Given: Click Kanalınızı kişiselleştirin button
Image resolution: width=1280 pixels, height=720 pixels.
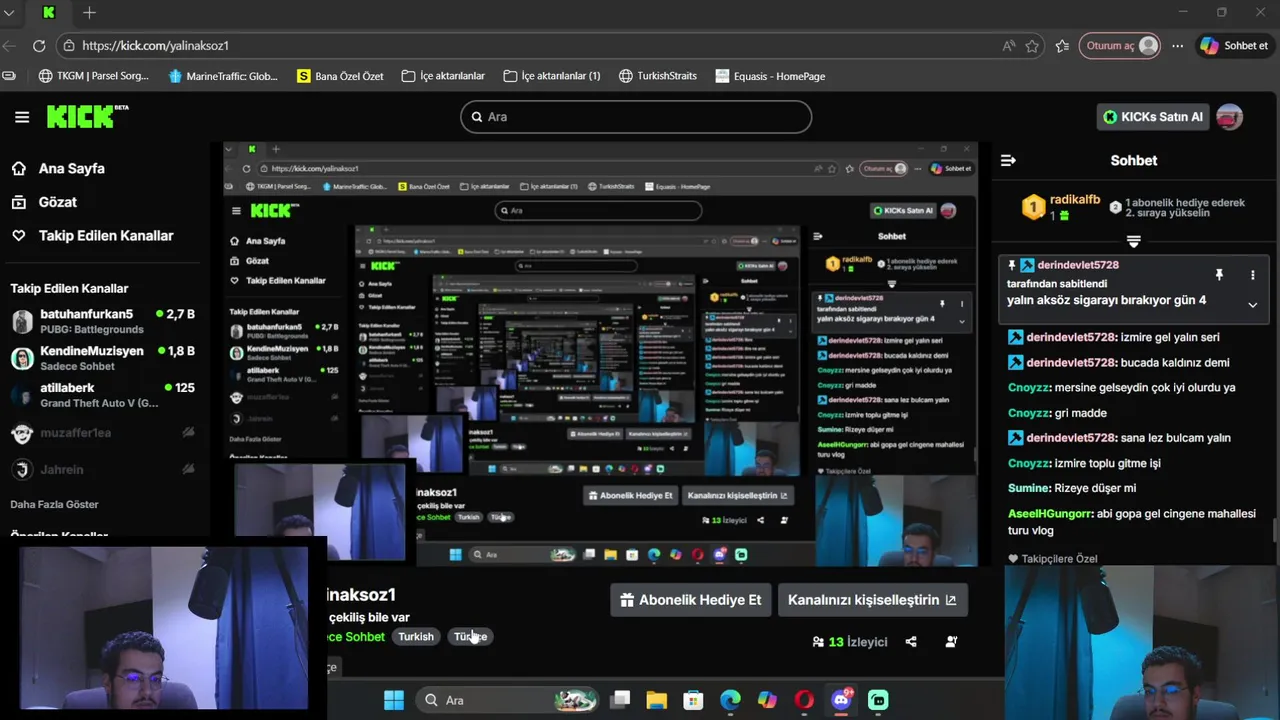Looking at the screenshot, I should (x=872, y=600).
